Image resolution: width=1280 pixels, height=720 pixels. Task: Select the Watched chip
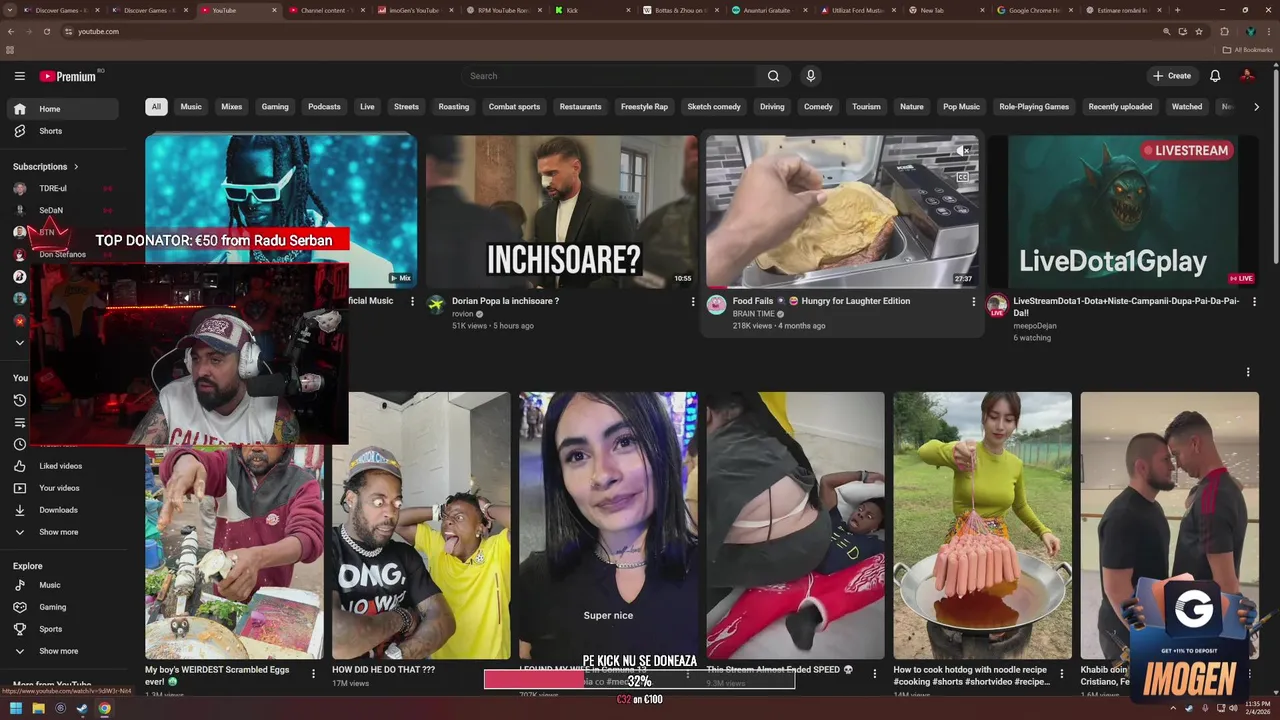1187,107
